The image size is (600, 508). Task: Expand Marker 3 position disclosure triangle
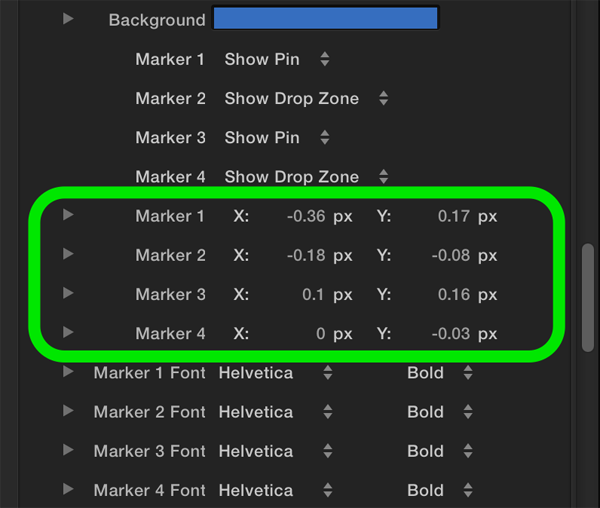pos(68,293)
